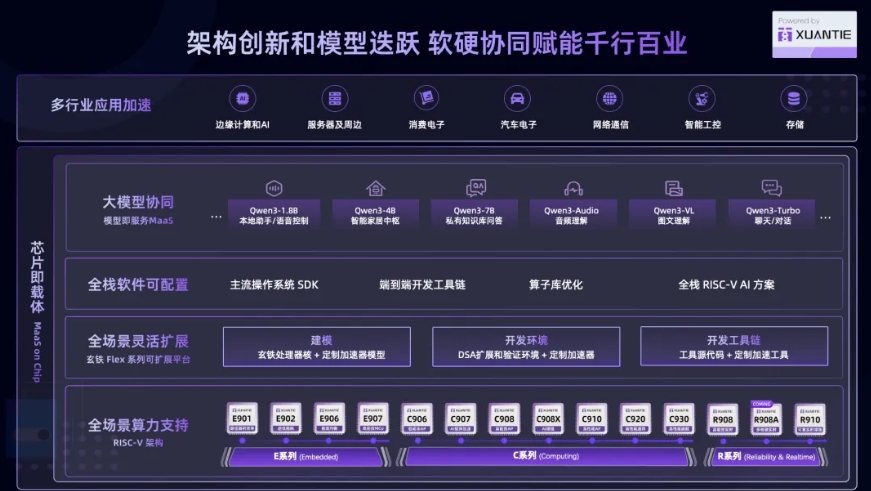This screenshot has height=491, width=871.
Task: Expand the ellipsis right of Qwen3-Turbo
Action: [x=824, y=215]
